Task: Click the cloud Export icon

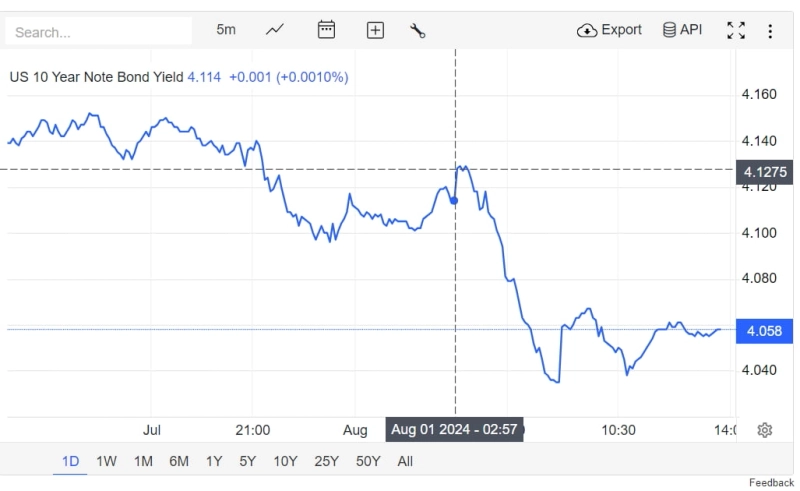Action: pyautogui.click(x=587, y=30)
